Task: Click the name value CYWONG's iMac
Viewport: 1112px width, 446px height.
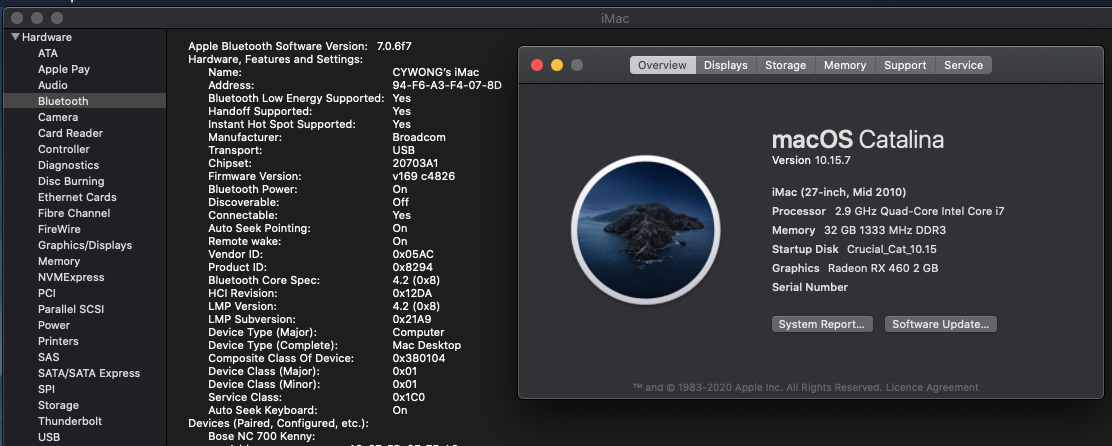Action: click(x=435, y=72)
